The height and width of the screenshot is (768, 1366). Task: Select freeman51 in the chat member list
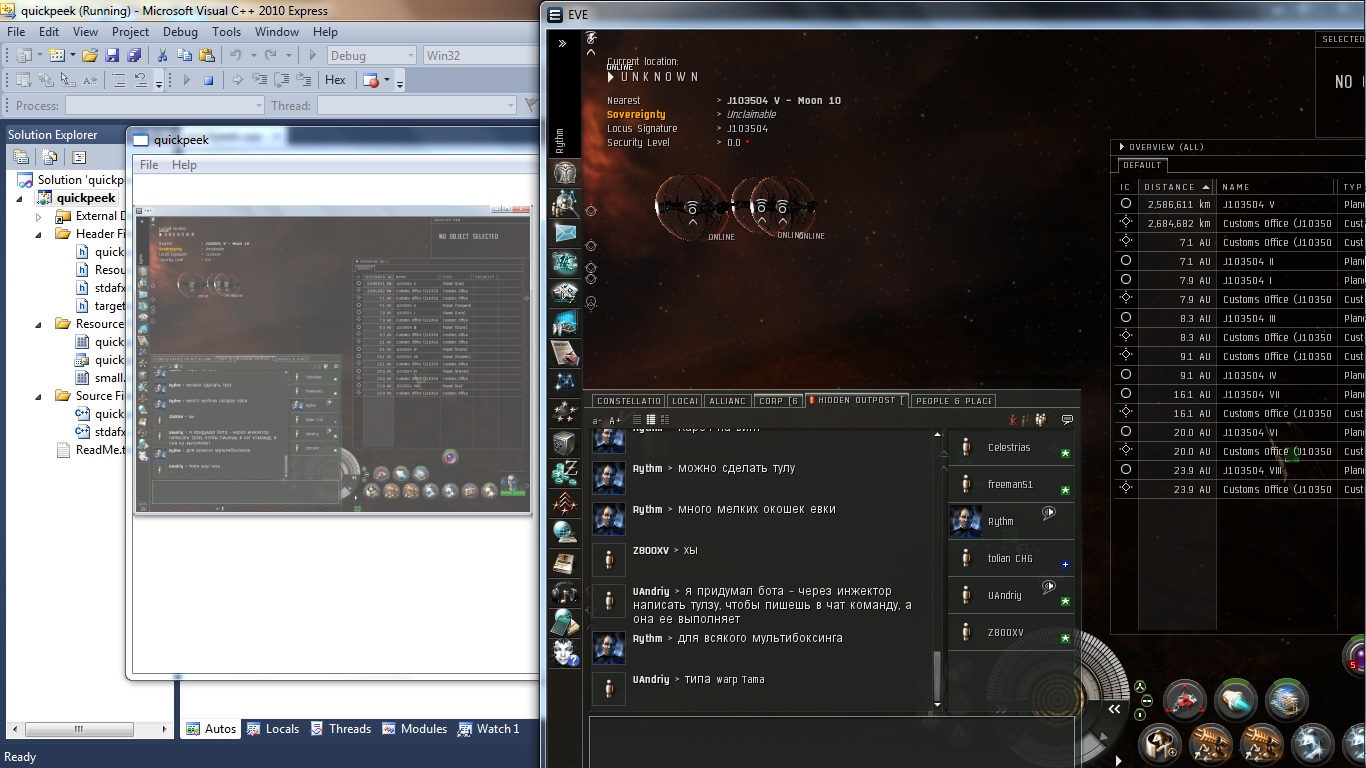click(1011, 485)
